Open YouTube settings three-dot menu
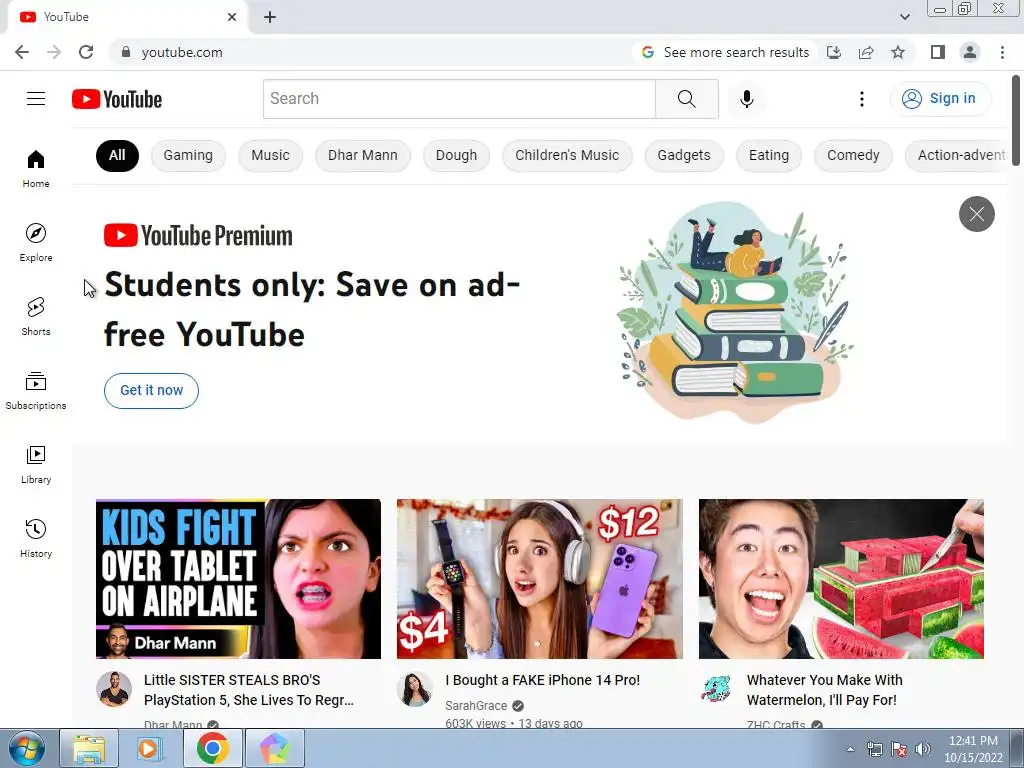 tap(861, 99)
